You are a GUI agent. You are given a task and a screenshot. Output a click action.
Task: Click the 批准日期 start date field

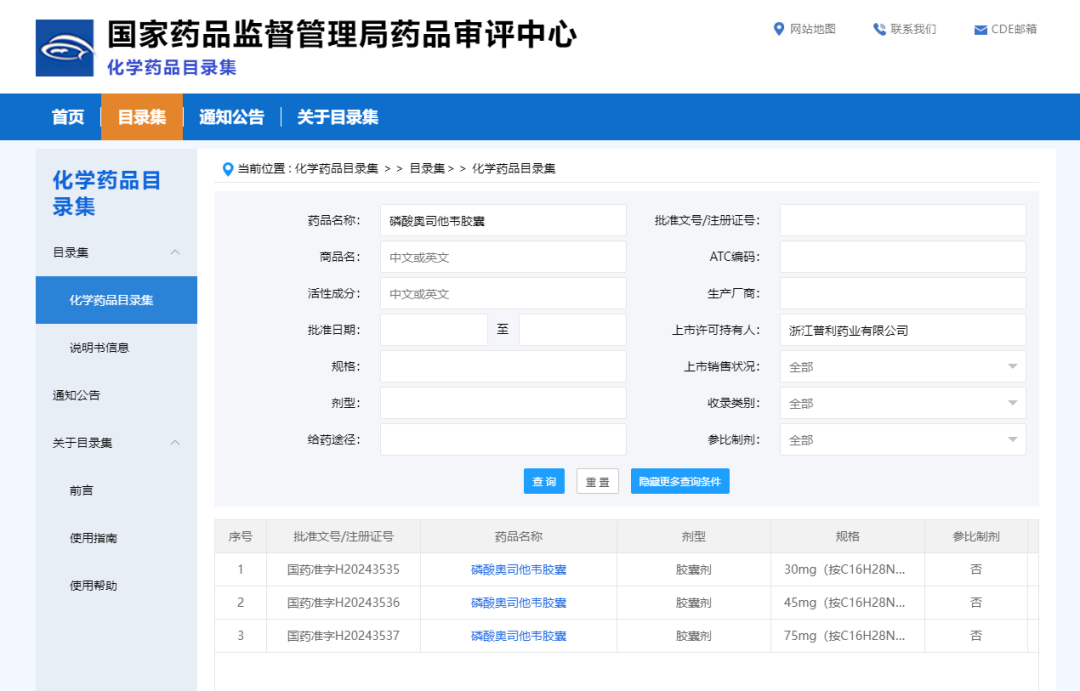(433, 330)
